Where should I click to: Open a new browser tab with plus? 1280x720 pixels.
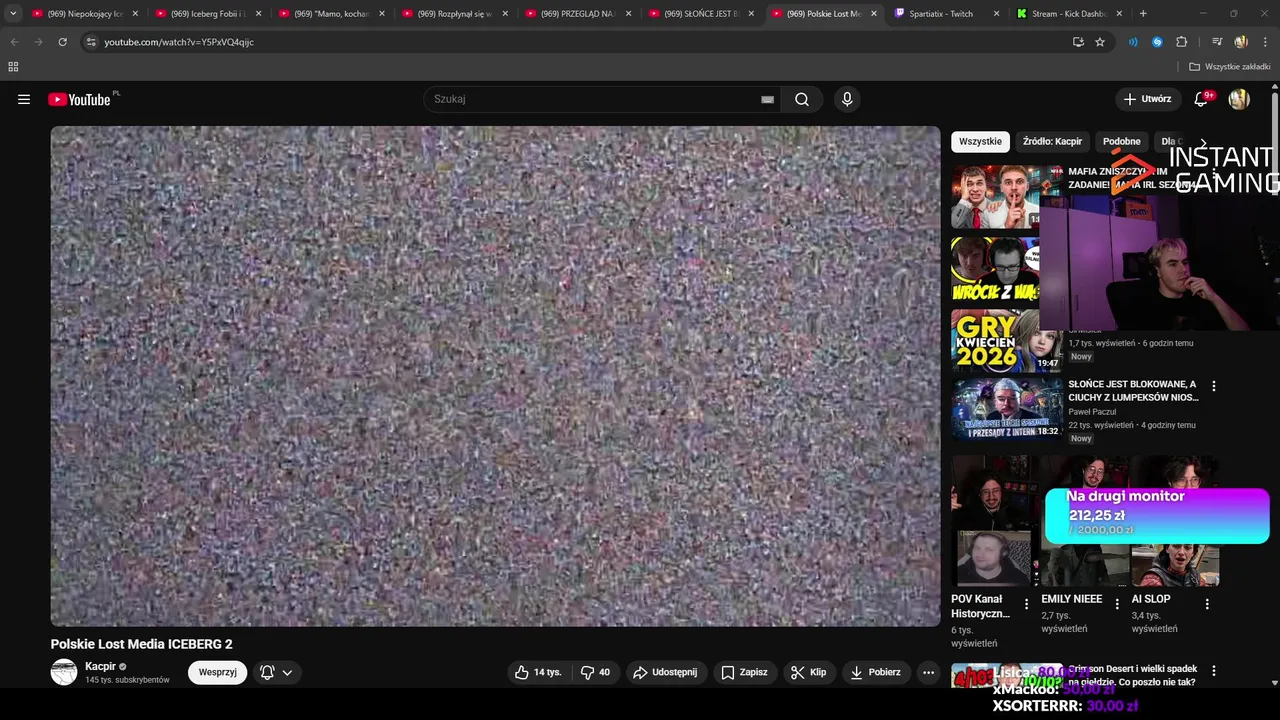1143,14
